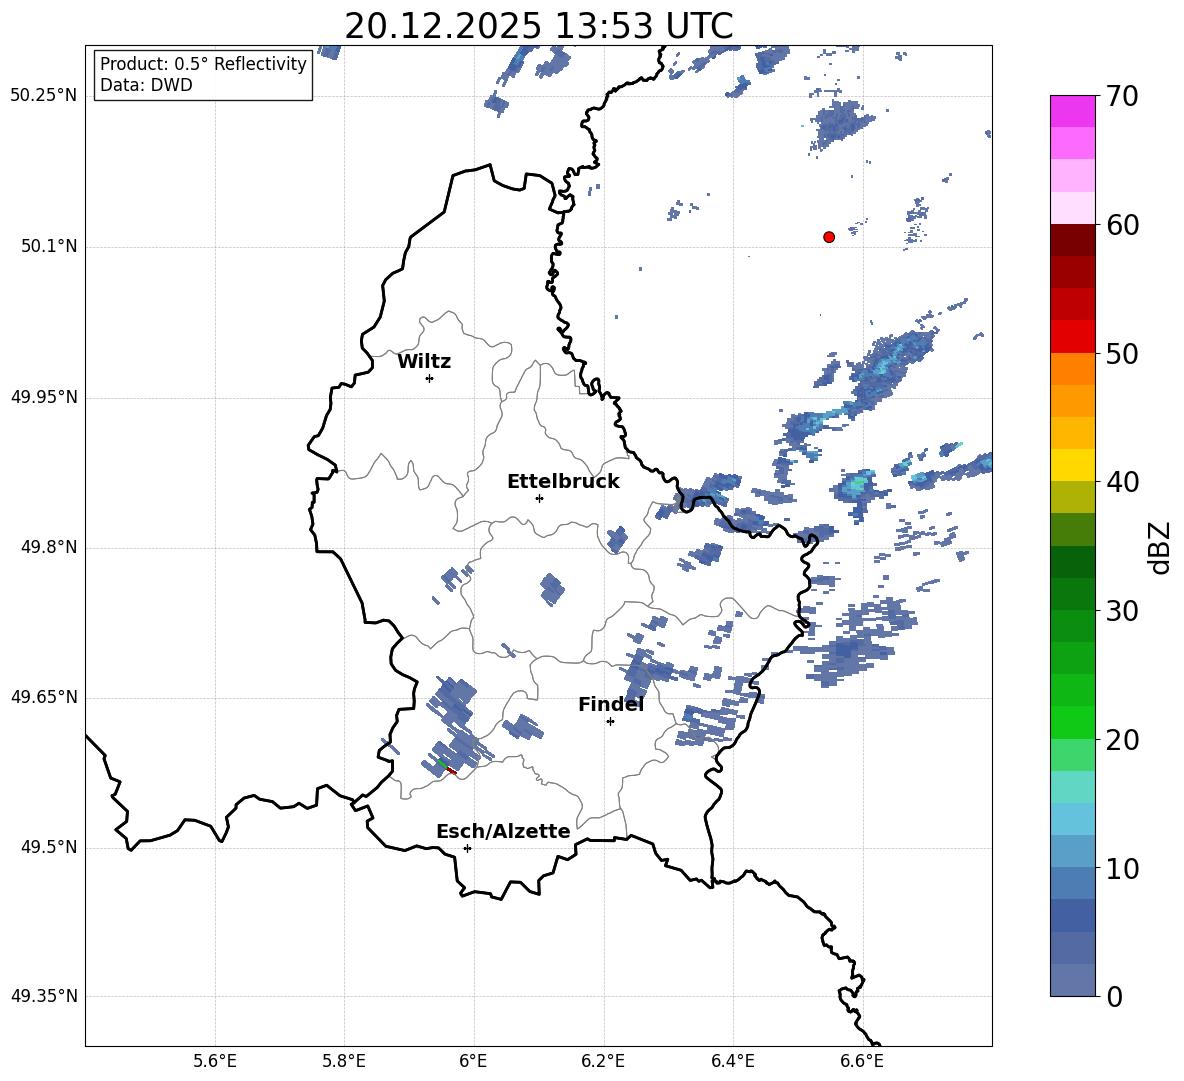Click the Wiltz location cross marker

(430, 378)
